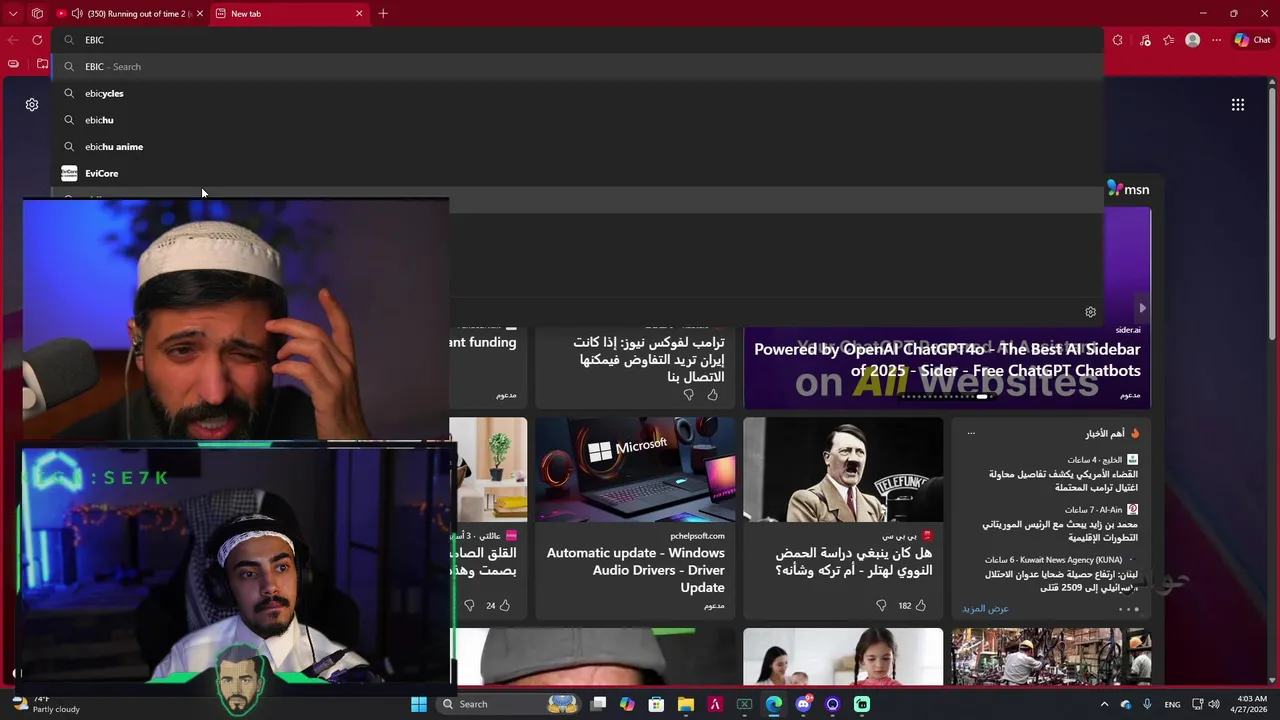Close the New tab tab
The width and height of the screenshot is (1280, 720).
pyautogui.click(x=359, y=14)
